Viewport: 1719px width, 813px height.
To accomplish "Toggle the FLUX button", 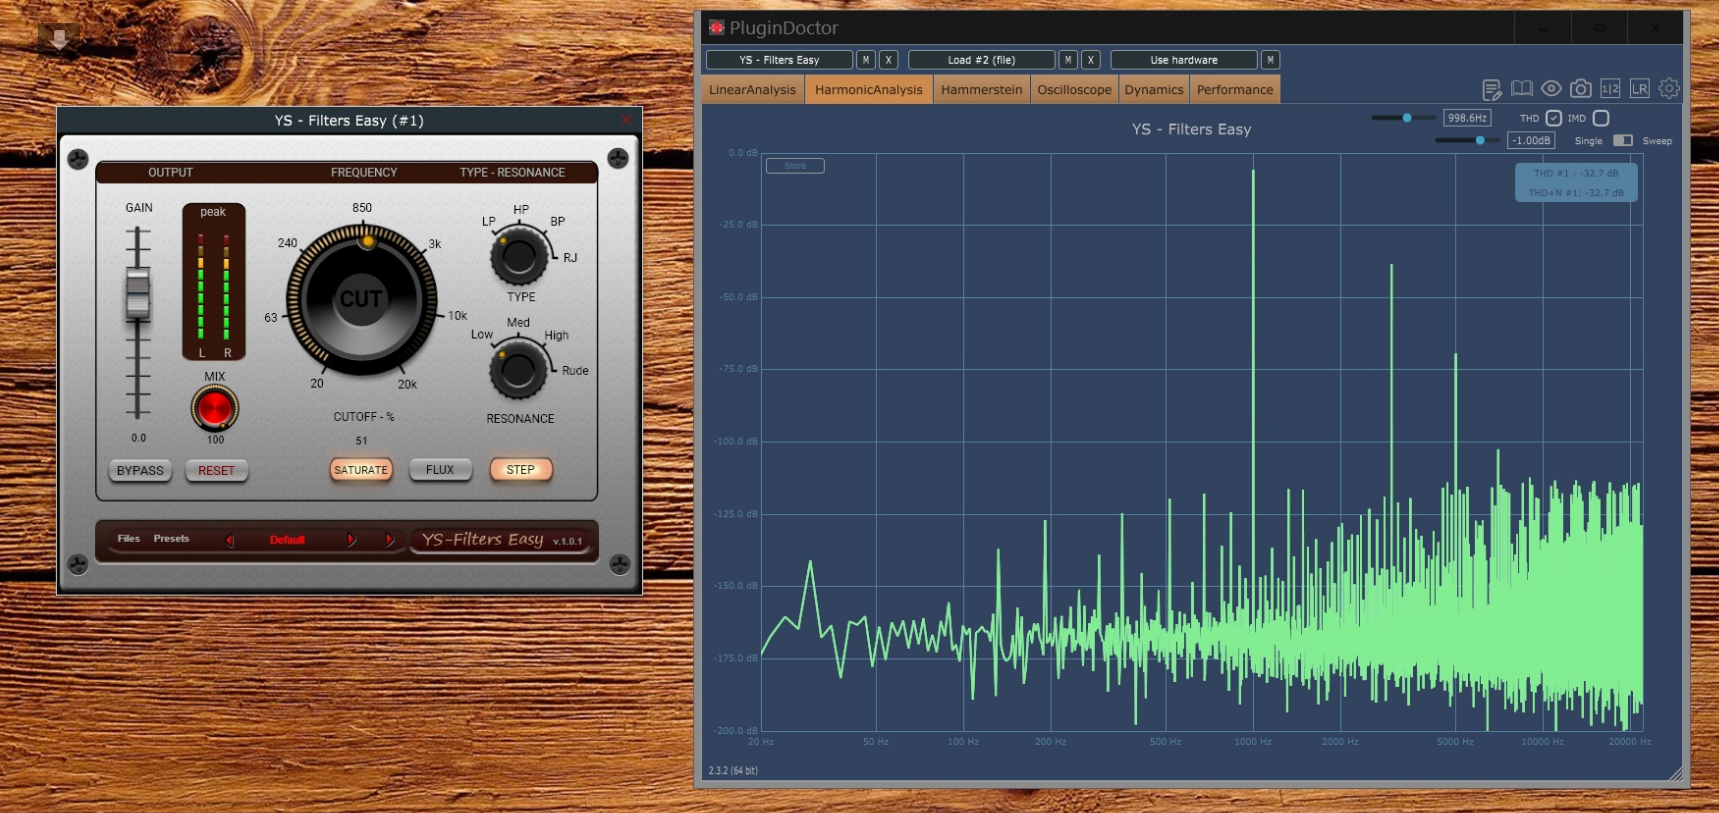I will (x=440, y=470).
